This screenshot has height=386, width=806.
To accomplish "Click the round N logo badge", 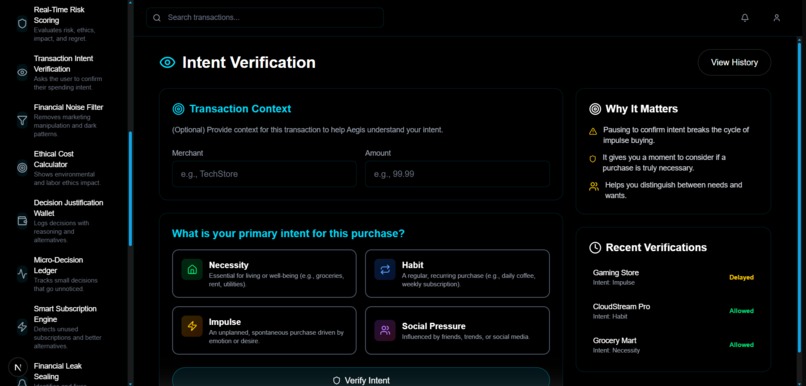I will point(18,367).
